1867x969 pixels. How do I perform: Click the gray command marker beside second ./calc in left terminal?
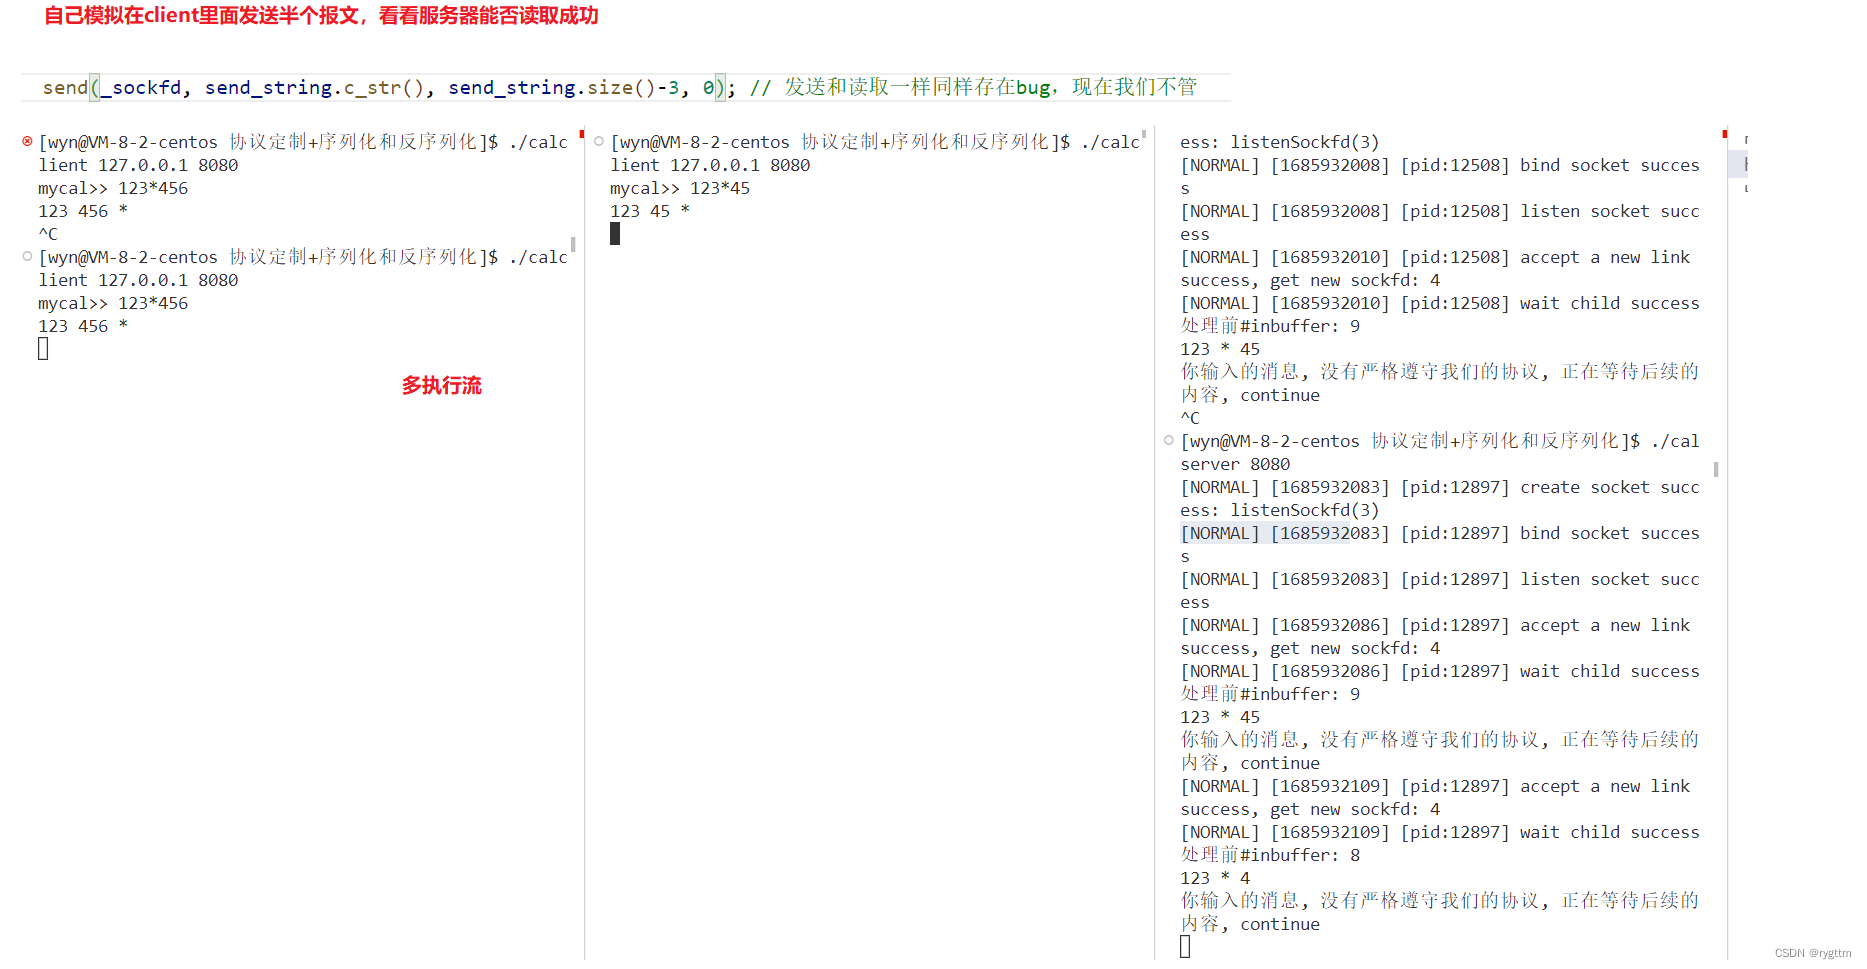(x=27, y=256)
